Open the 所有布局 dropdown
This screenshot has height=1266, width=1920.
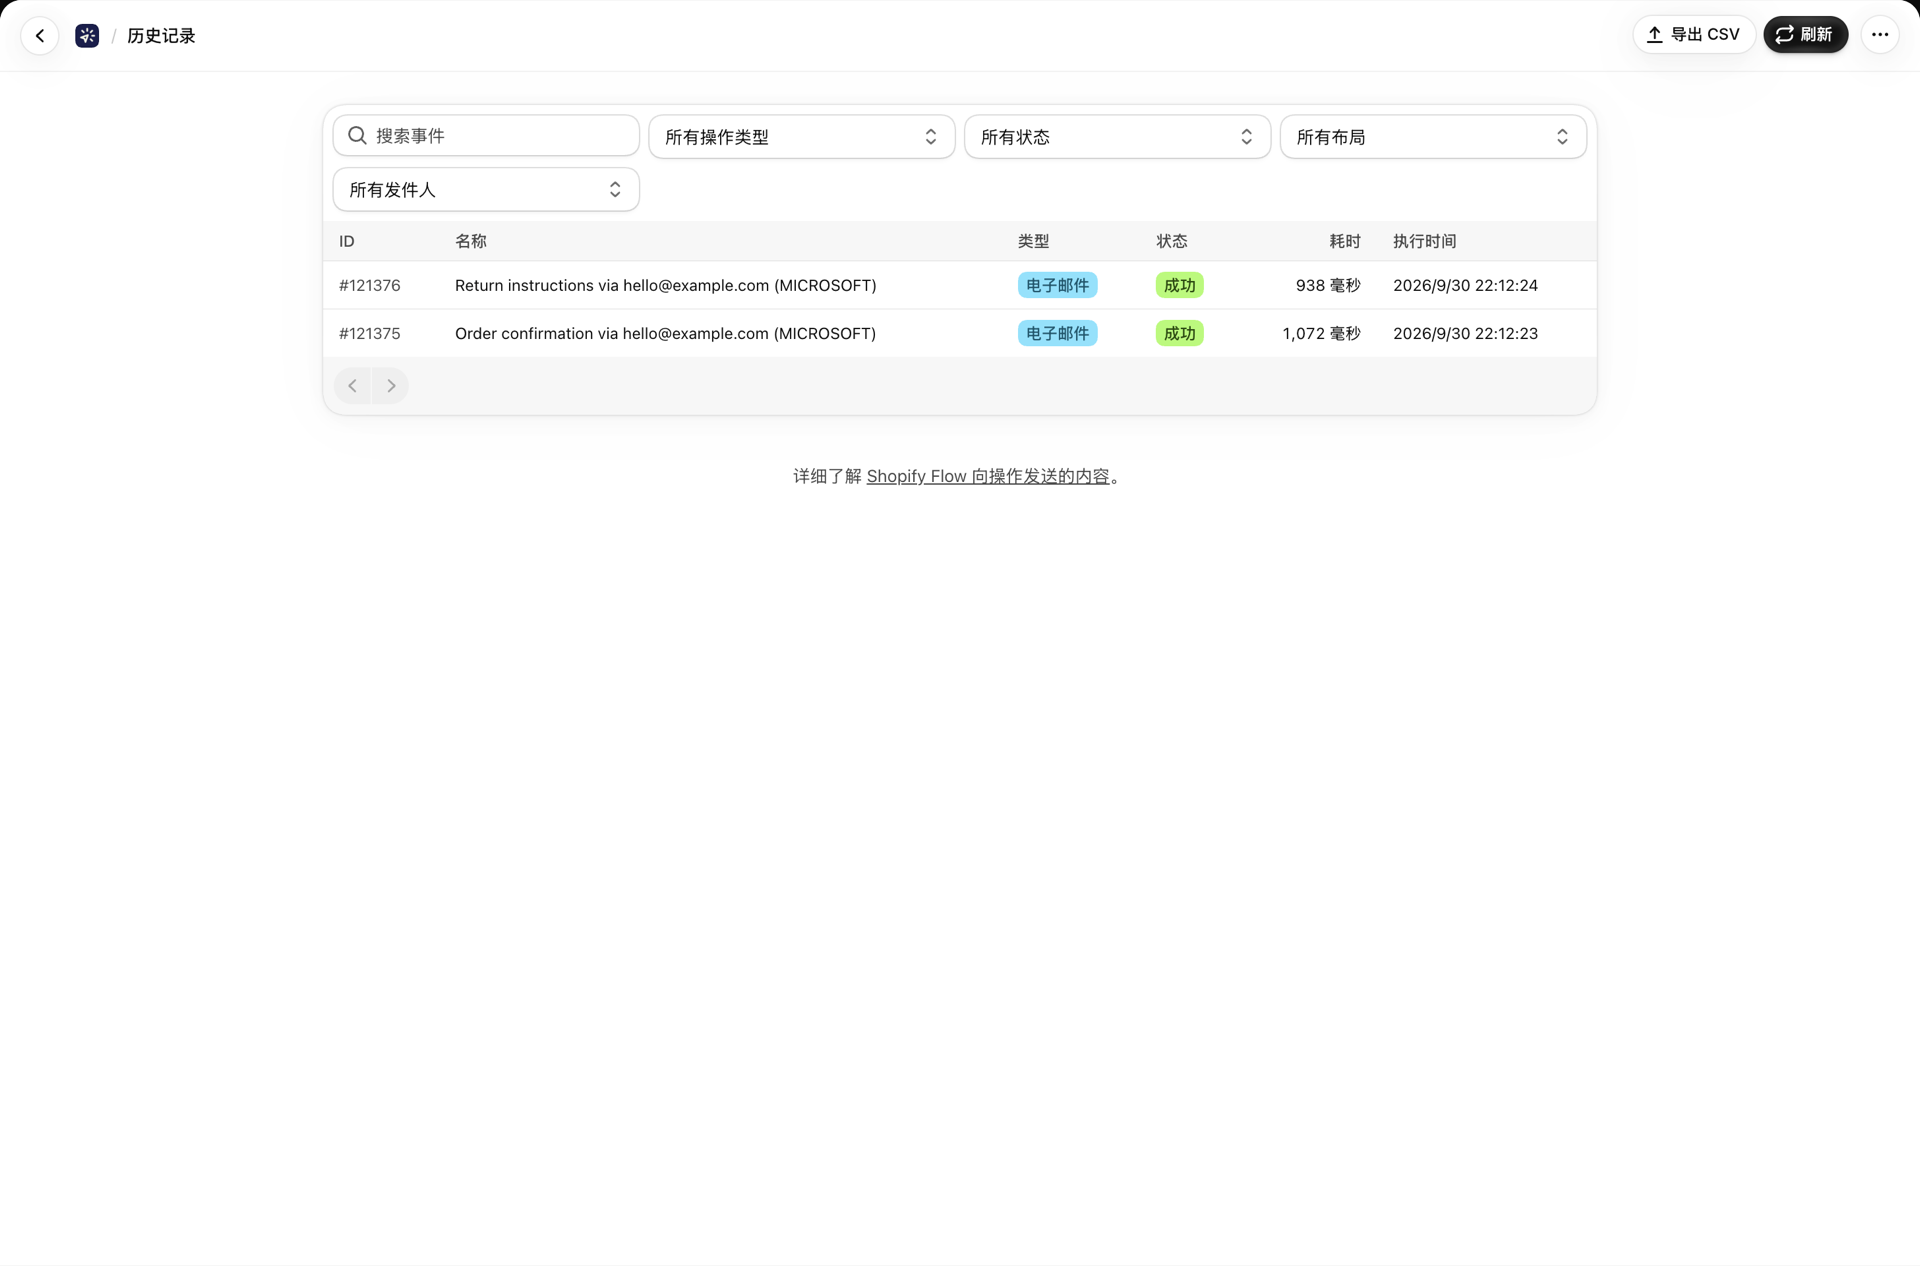coord(1433,137)
